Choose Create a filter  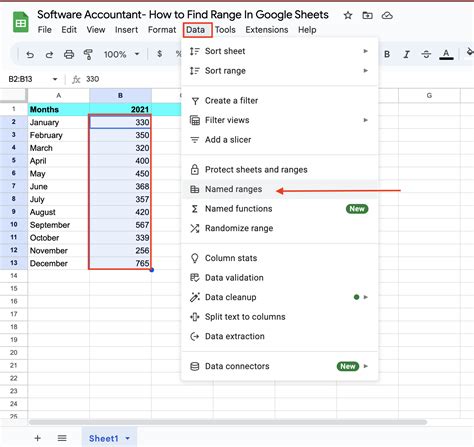(x=280, y=101)
